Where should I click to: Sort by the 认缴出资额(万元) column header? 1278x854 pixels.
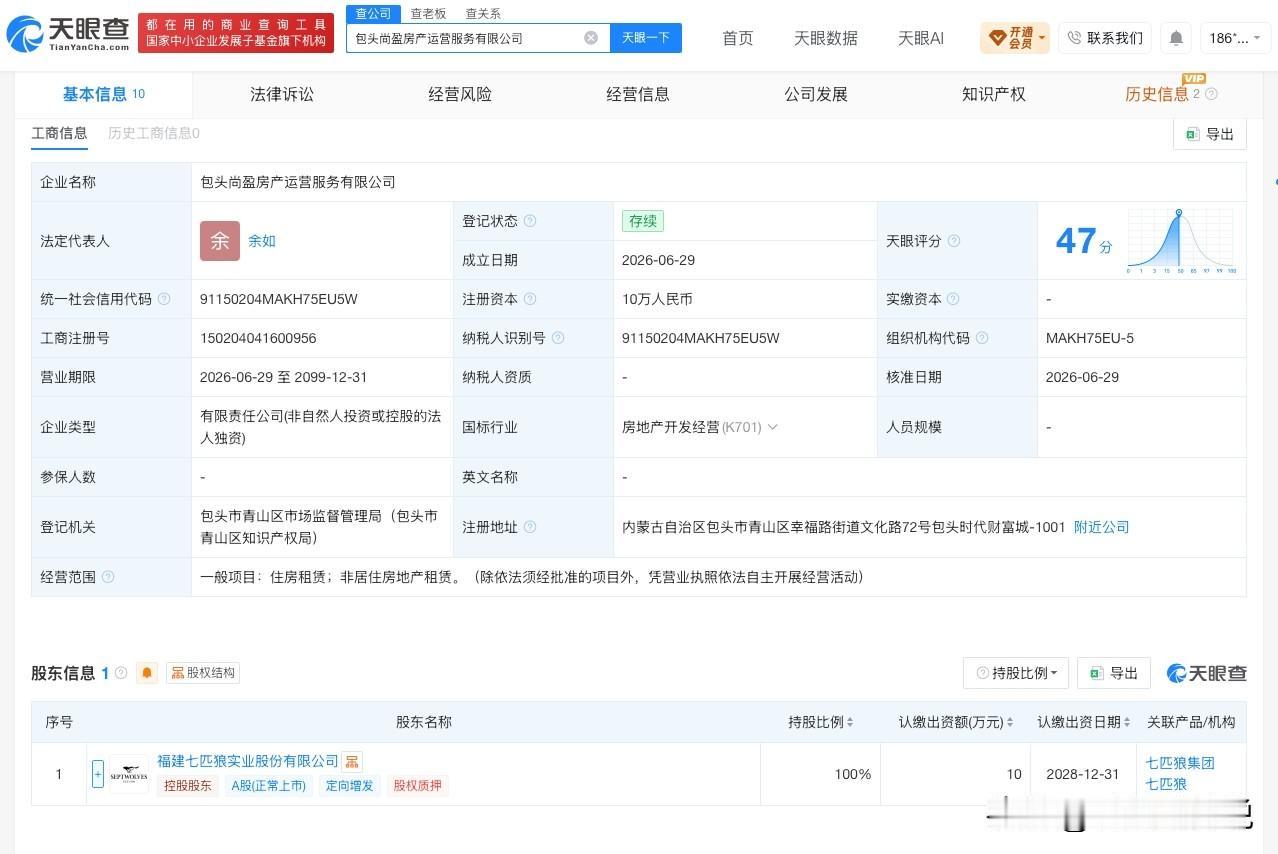(956, 722)
